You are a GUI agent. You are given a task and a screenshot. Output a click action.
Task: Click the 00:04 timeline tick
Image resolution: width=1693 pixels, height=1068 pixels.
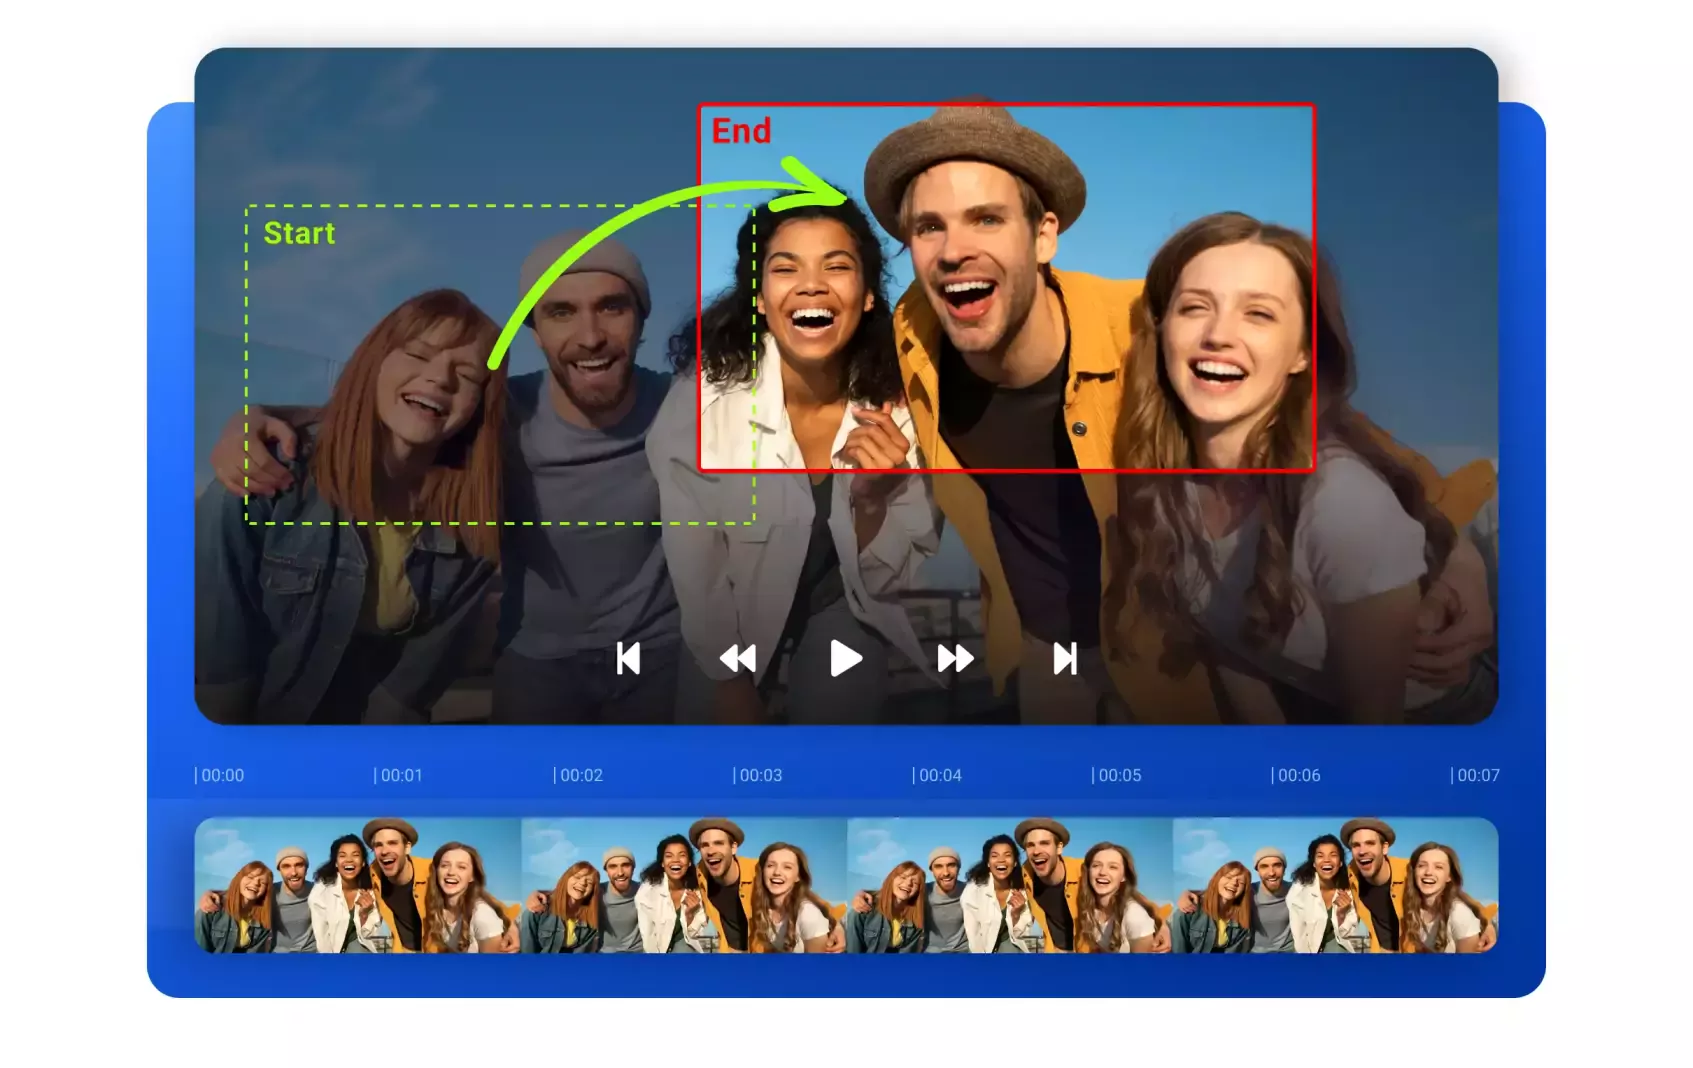[937, 775]
